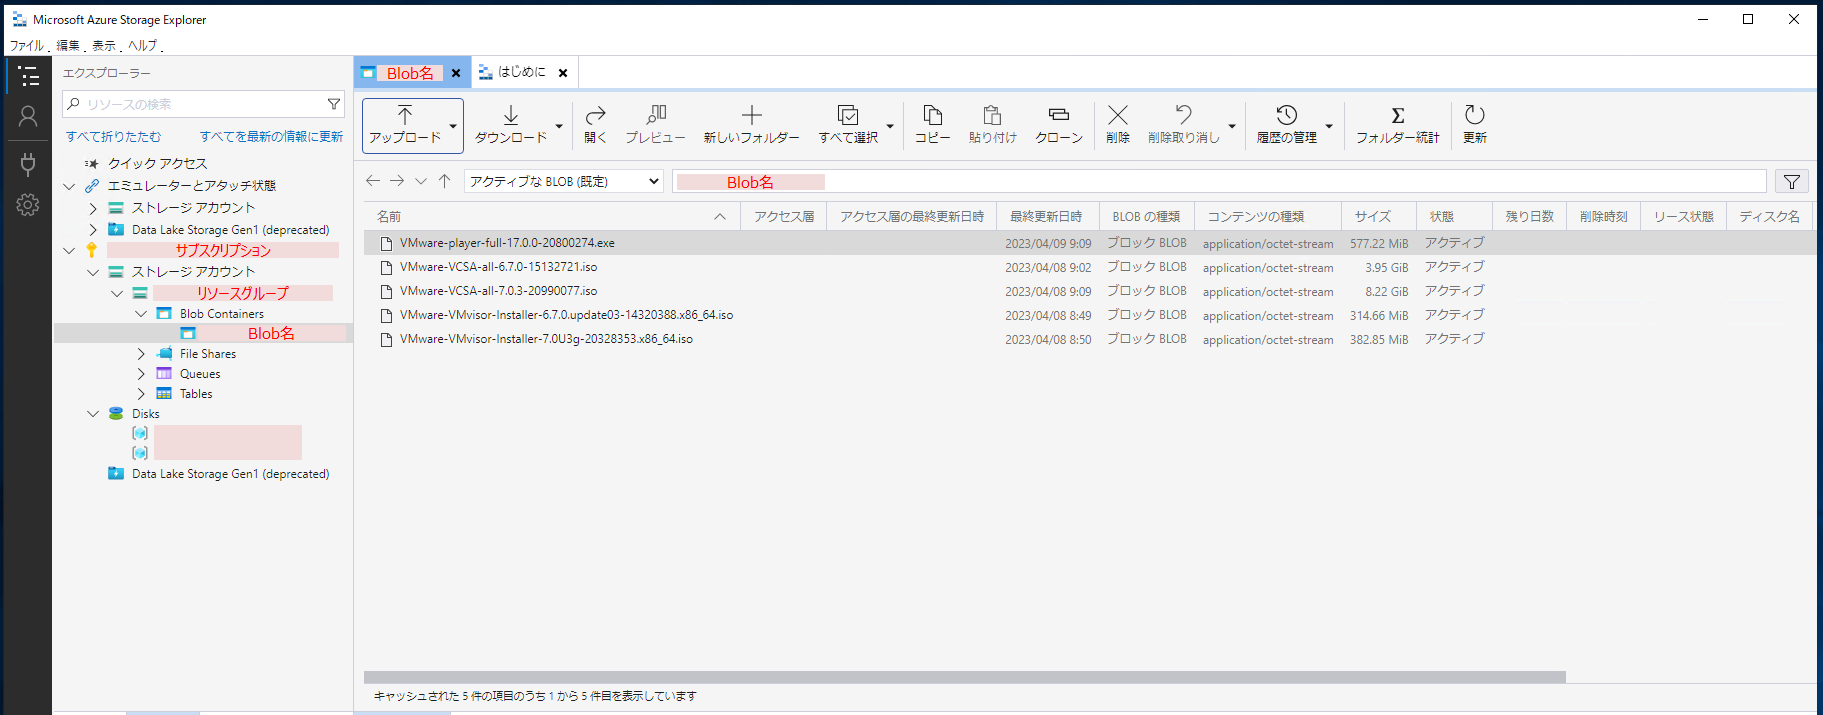Open the ファイル menu

pyautogui.click(x=27, y=45)
